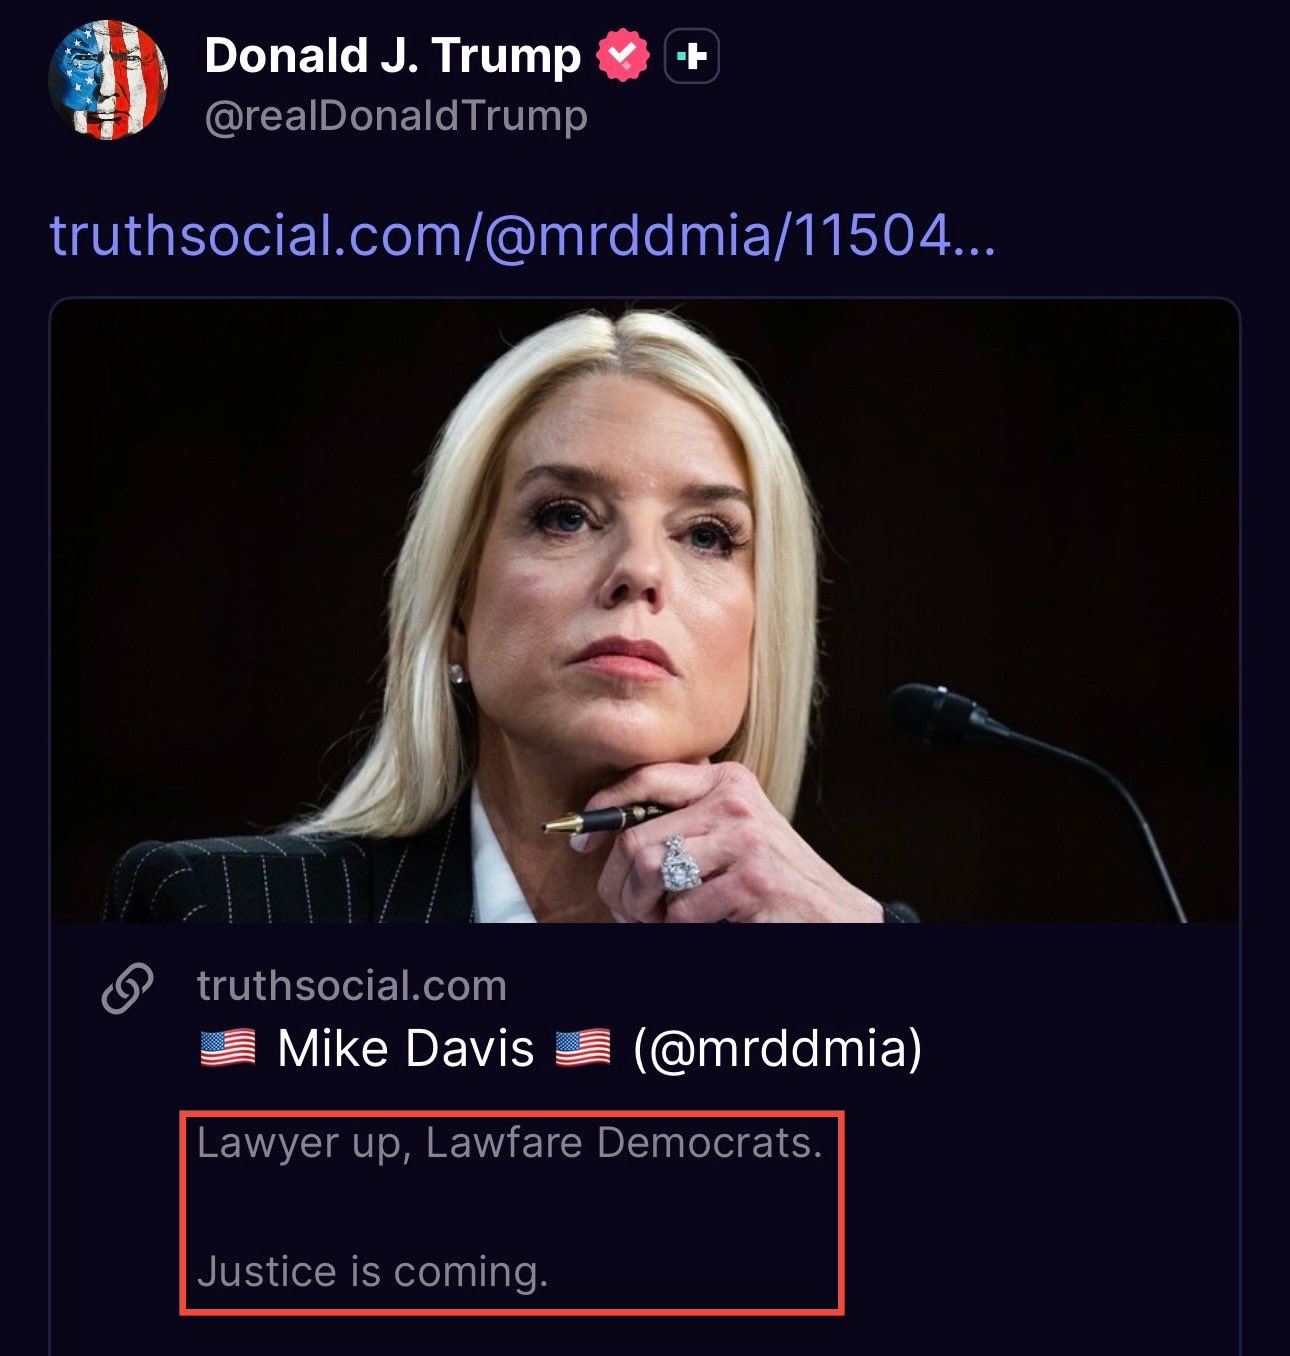The height and width of the screenshot is (1356, 1290).
Task: Open the Mike Davis card title
Action: [x=405, y=1048]
